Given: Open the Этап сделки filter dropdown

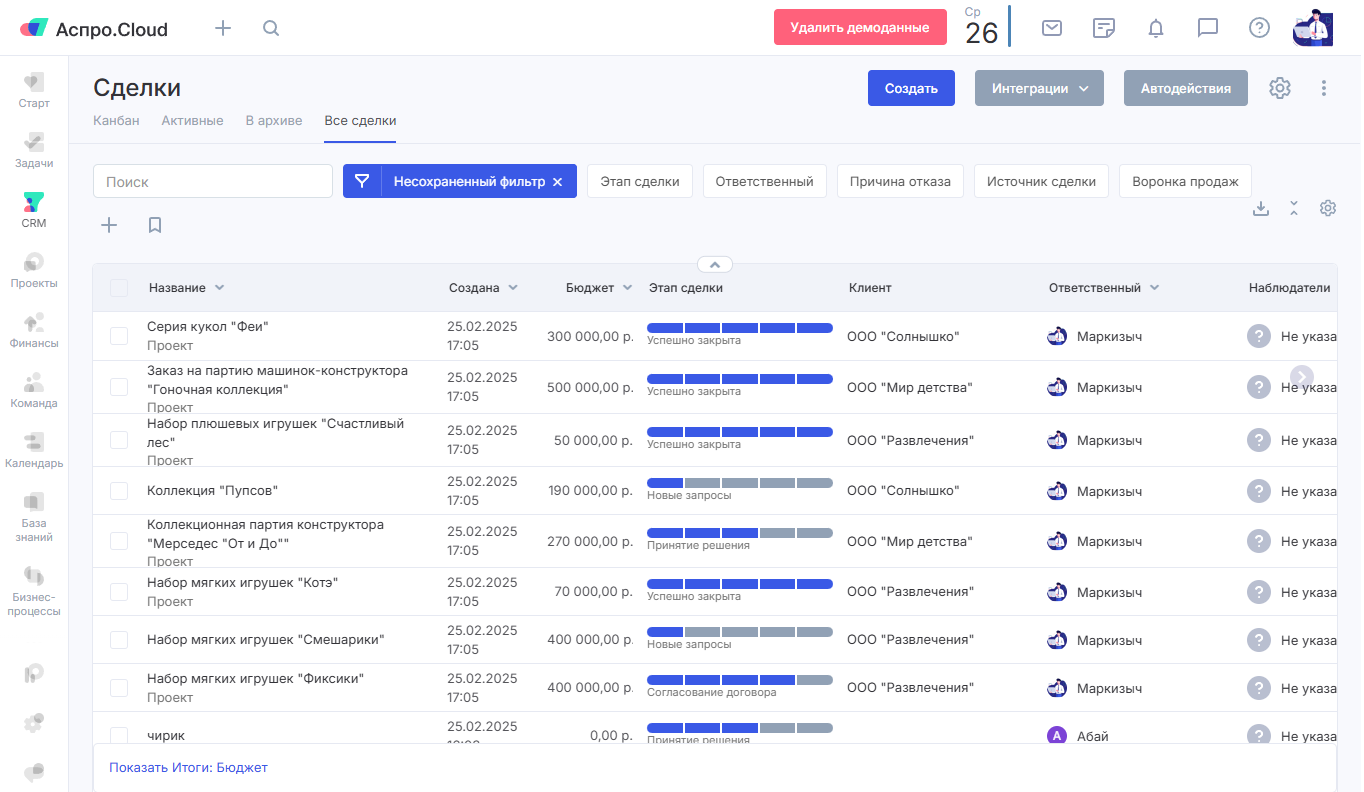Looking at the screenshot, I should (640, 182).
